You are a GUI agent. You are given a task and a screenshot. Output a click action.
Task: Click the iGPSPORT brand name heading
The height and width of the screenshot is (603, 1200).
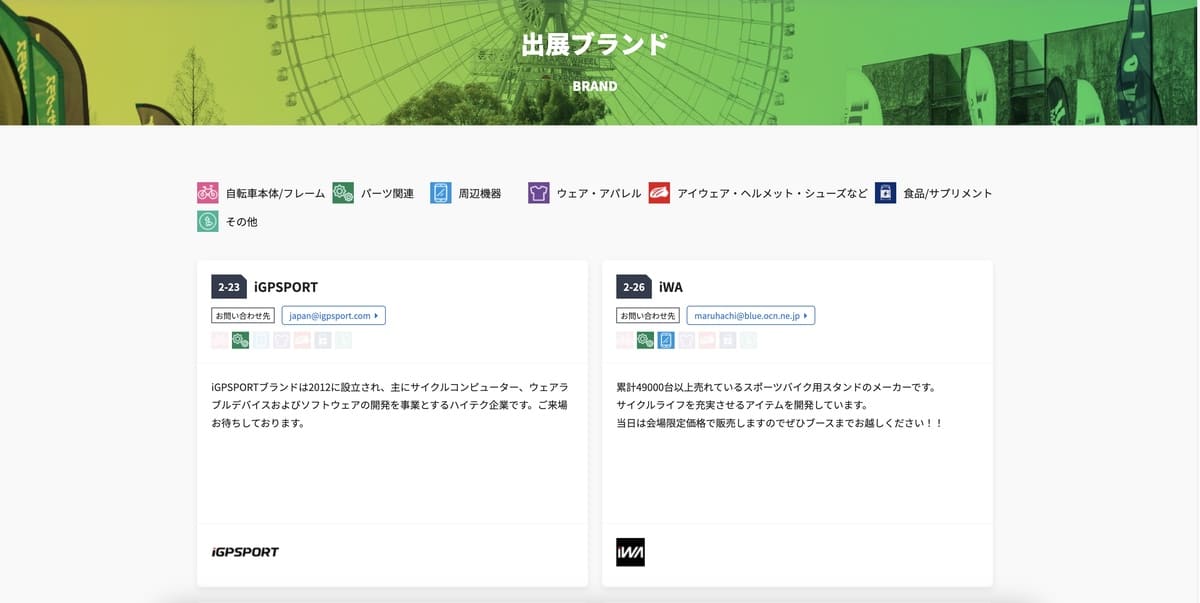(x=286, y=287)
